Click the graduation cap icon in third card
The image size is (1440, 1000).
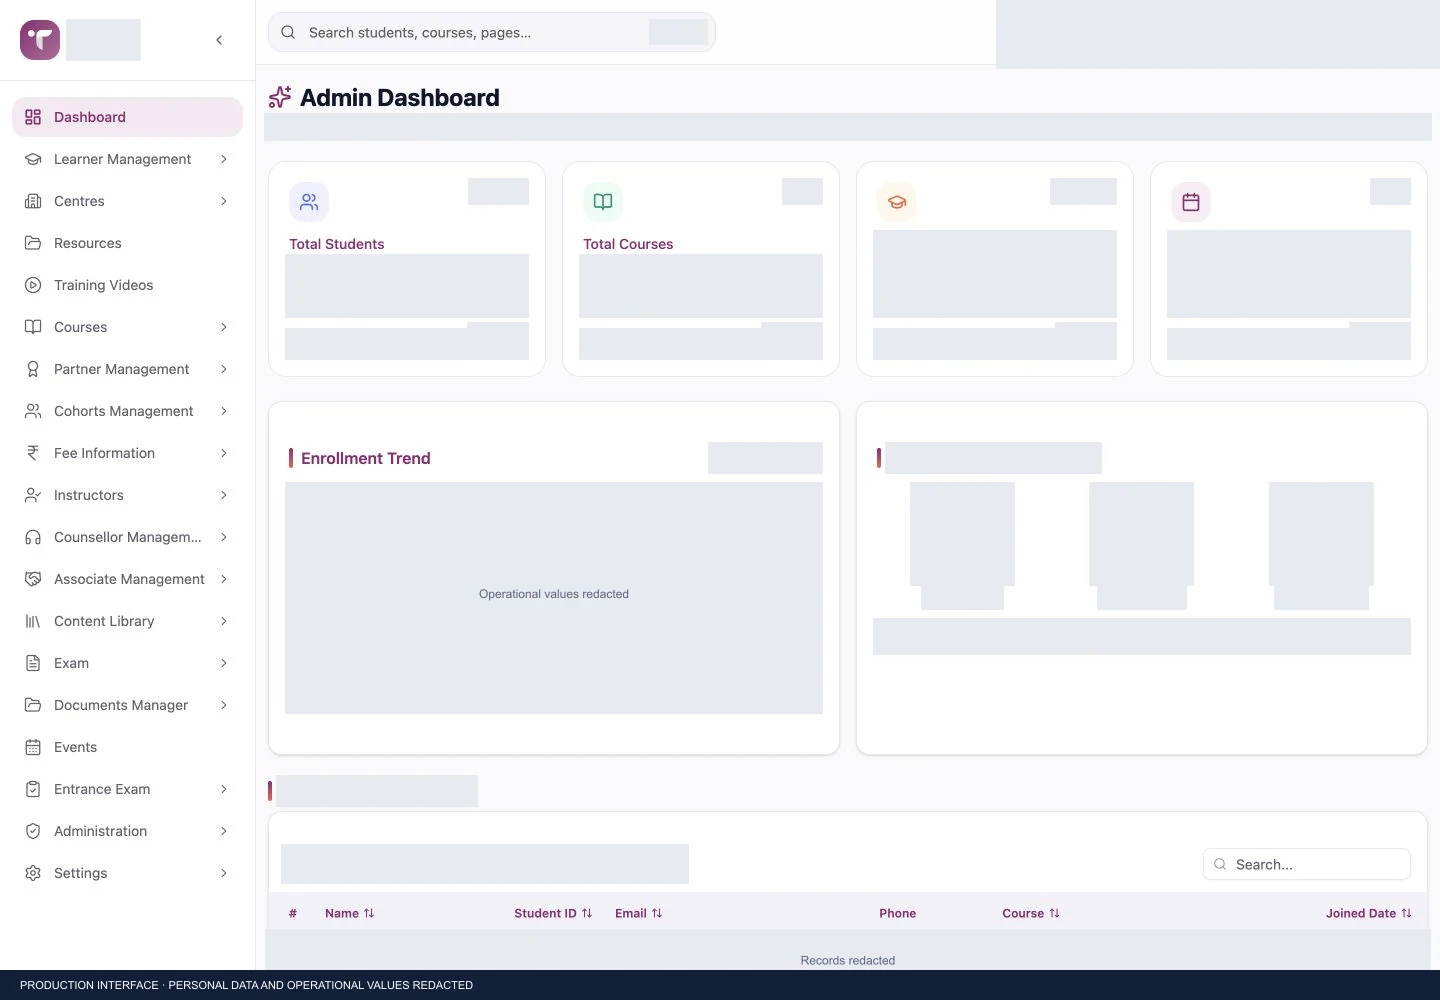(897, 202)
